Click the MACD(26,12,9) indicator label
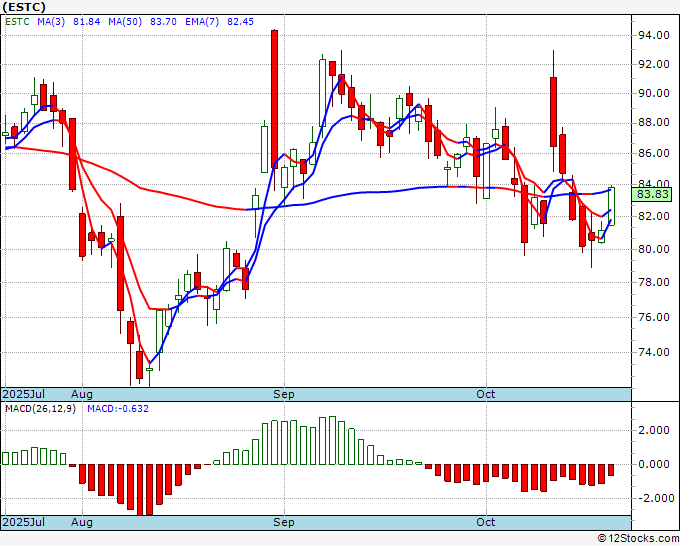Screen dimensions: 680x546 tap(40, 409)
